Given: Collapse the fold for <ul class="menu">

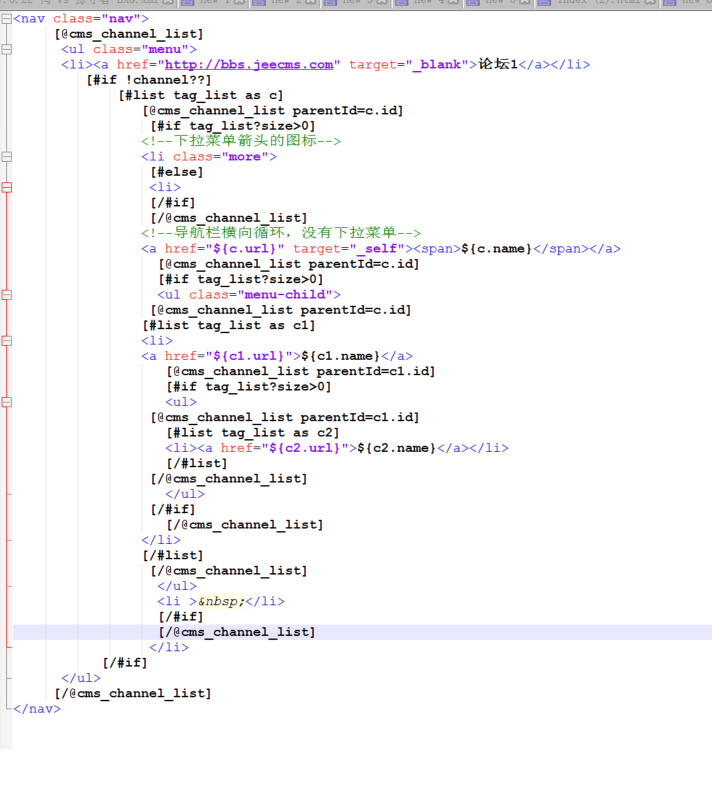Looking at the screenshot, I should (6, 49).
